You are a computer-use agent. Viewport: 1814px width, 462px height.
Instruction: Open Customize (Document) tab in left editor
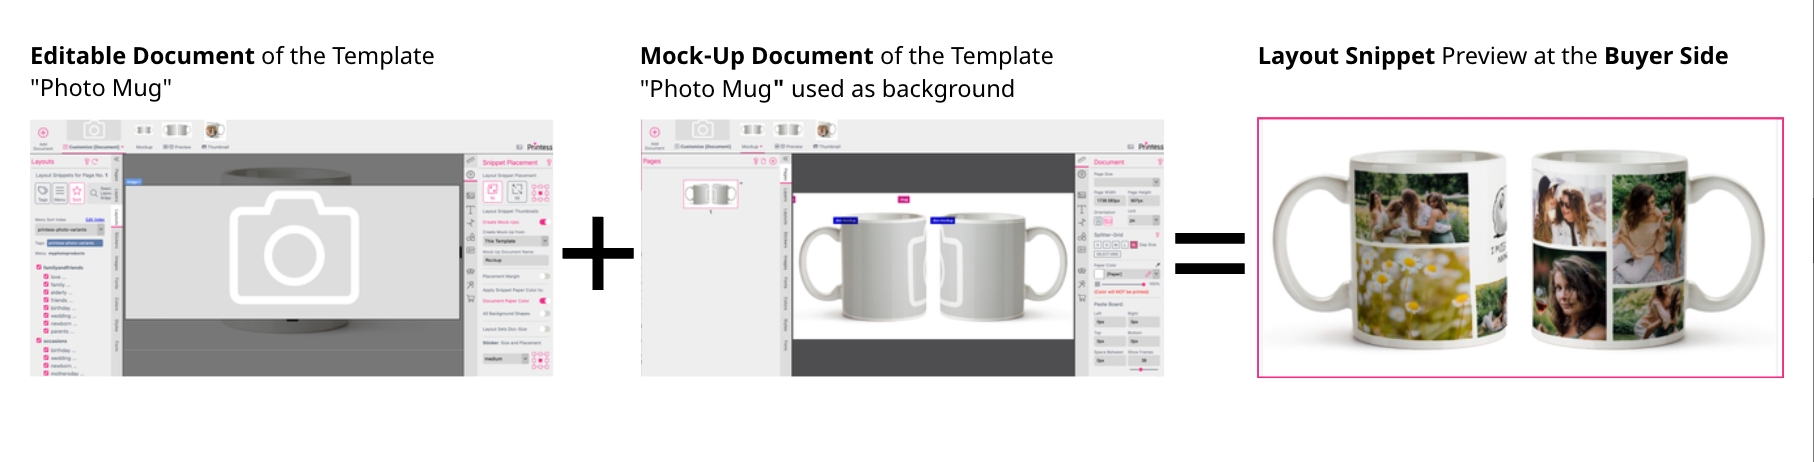pos(95,147)
